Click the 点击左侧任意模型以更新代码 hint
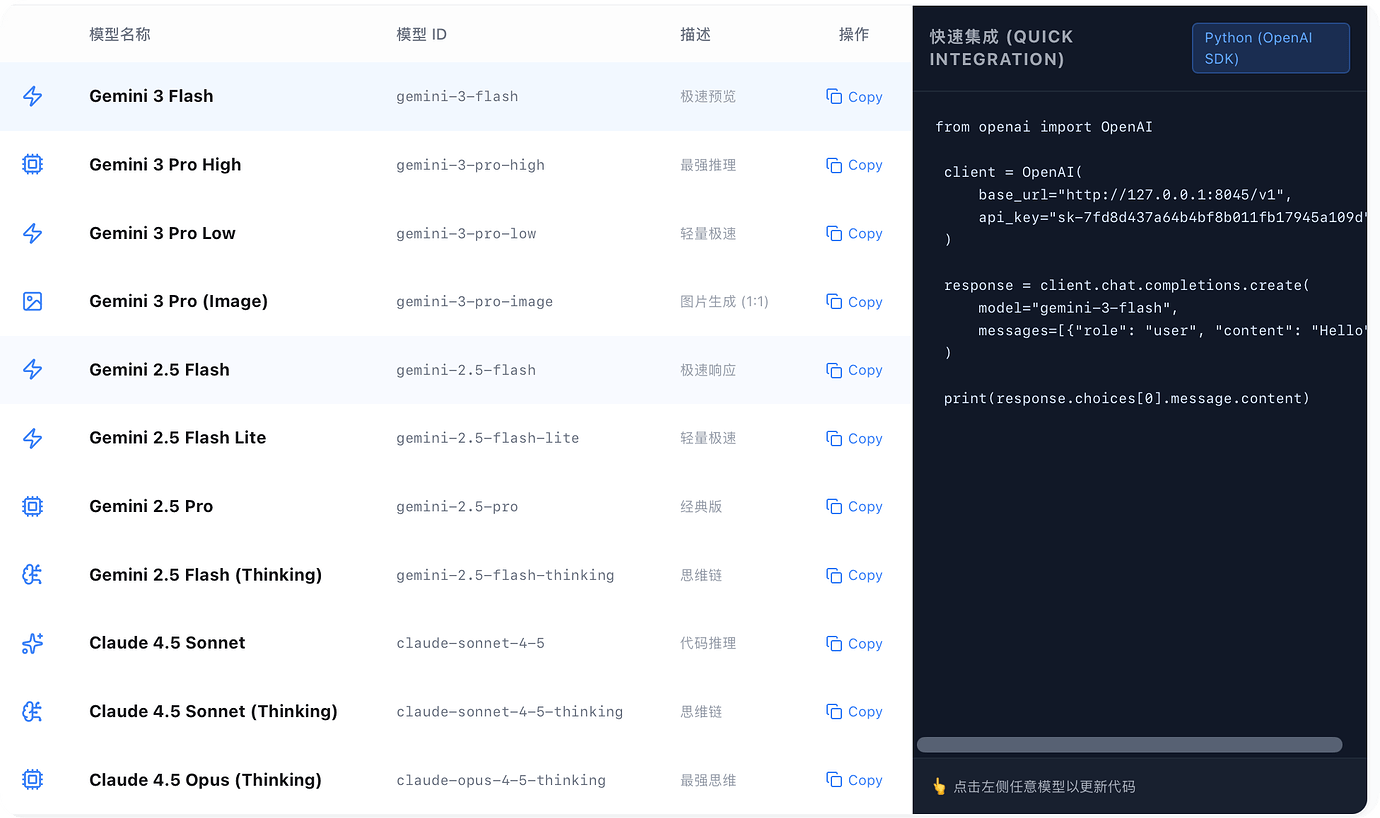Screen dimensions: 1380x818 click(x=1044, y=786)
